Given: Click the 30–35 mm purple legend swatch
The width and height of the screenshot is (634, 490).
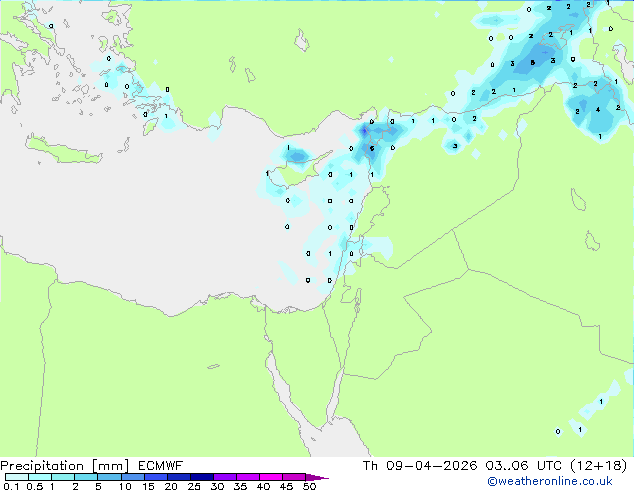Looking at the screenshot, I should click(224, 477).
